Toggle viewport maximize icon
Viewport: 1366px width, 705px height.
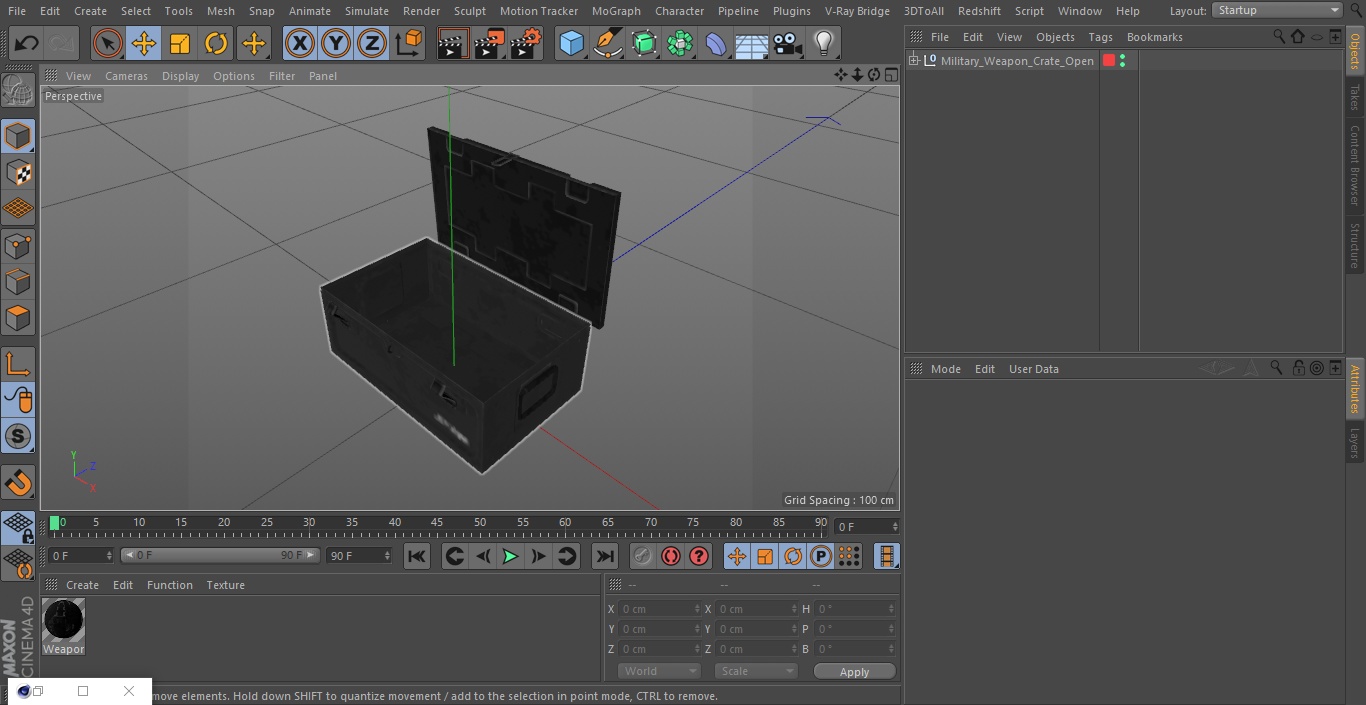coord(890,75)
